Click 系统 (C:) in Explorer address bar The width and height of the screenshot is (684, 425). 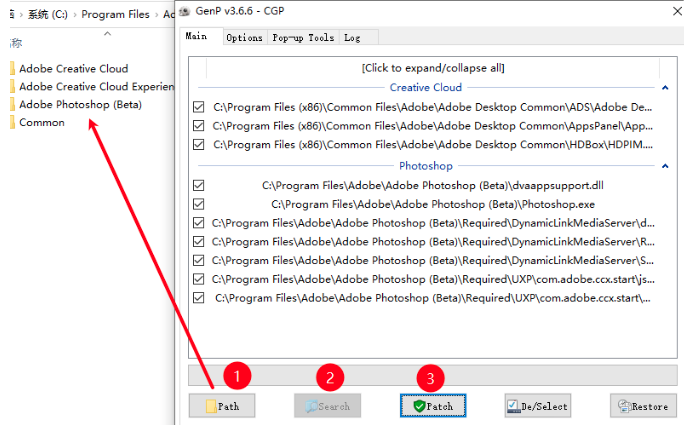(48, 14)
